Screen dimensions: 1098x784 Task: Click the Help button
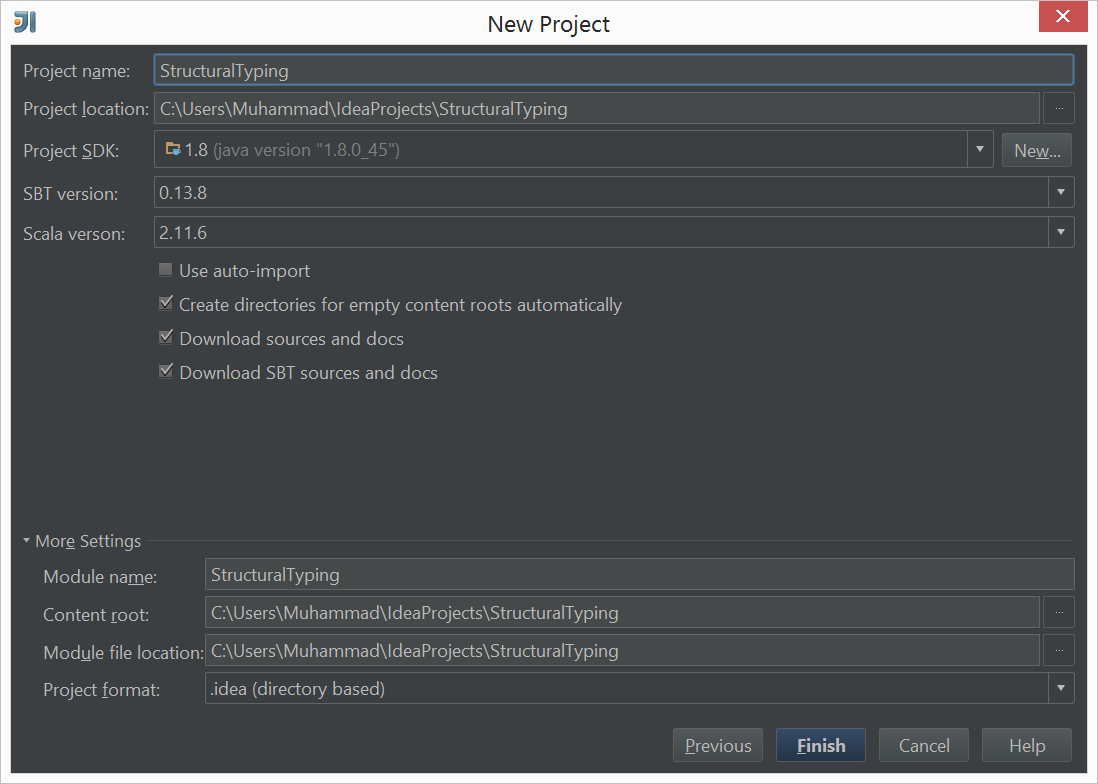click(x=1027, y=745)
